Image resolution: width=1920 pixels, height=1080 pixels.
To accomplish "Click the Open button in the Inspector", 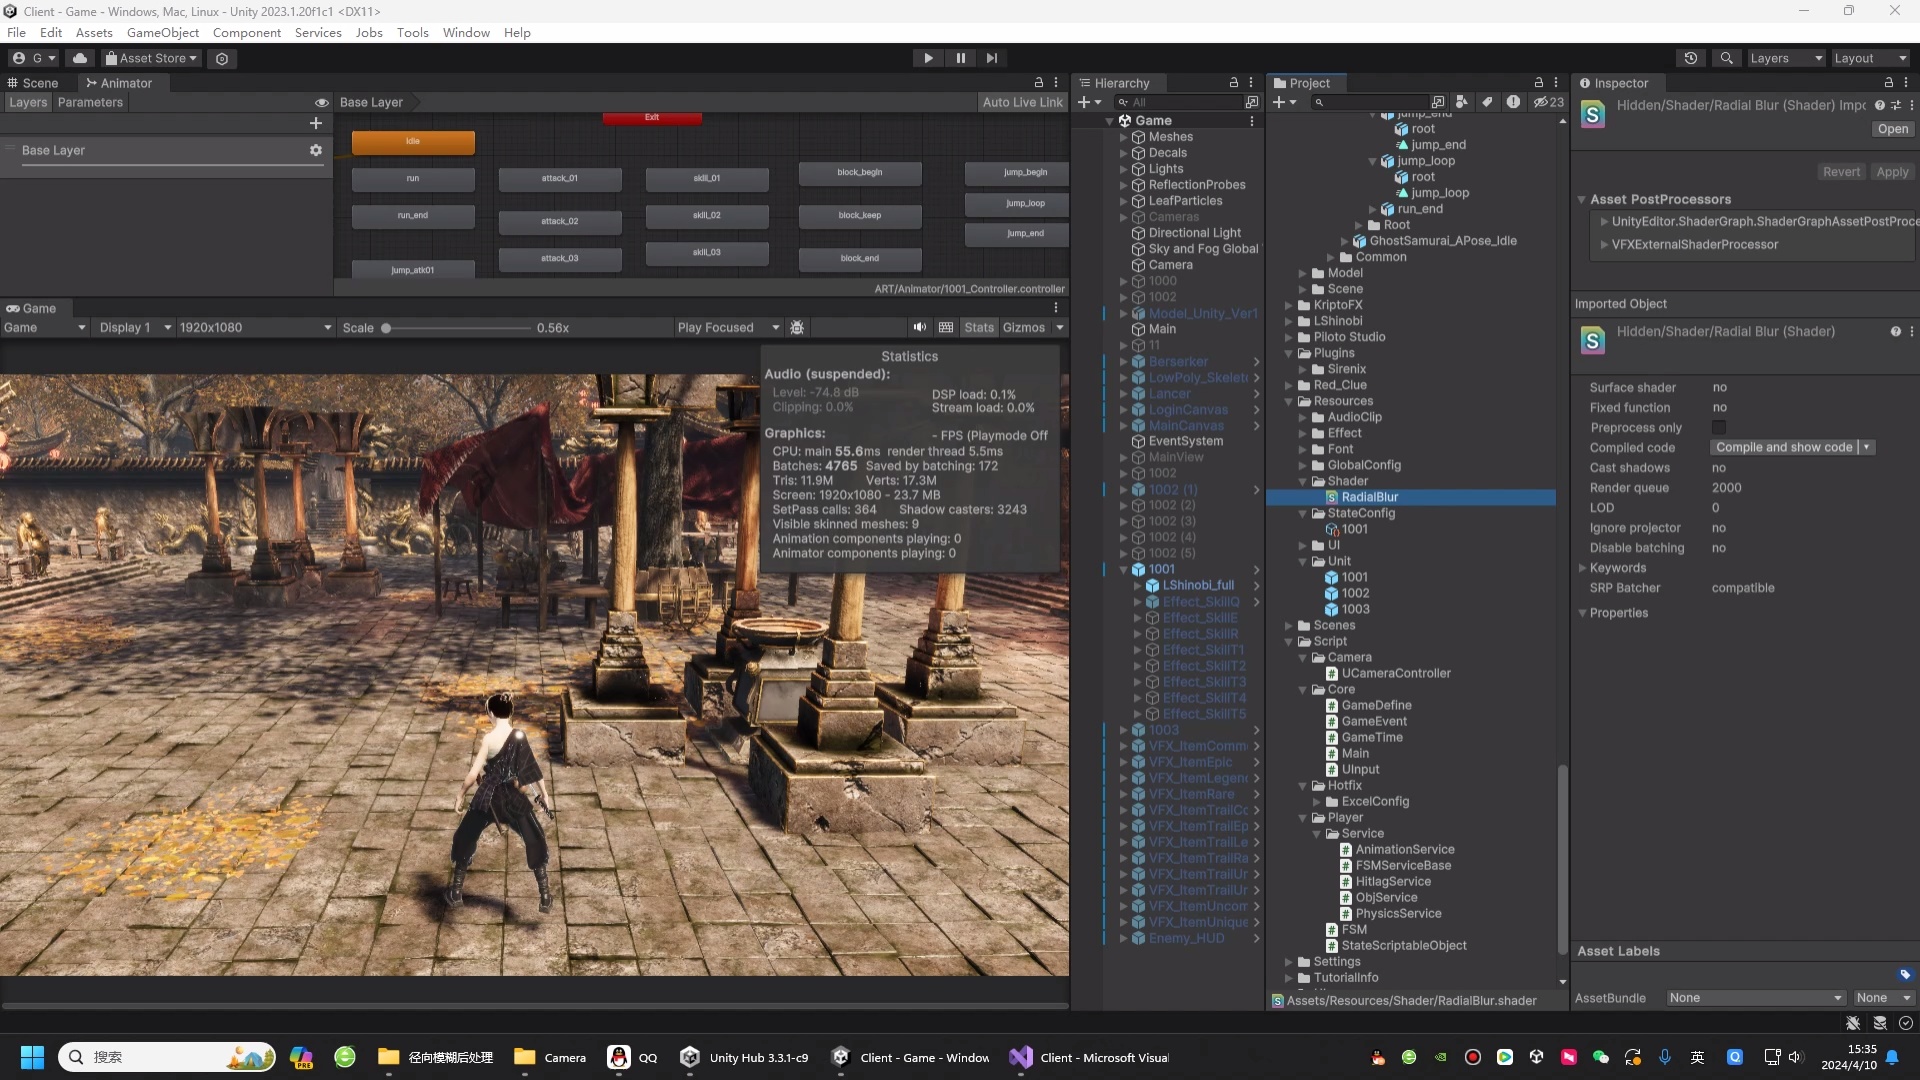I will tap(1892, 129).
